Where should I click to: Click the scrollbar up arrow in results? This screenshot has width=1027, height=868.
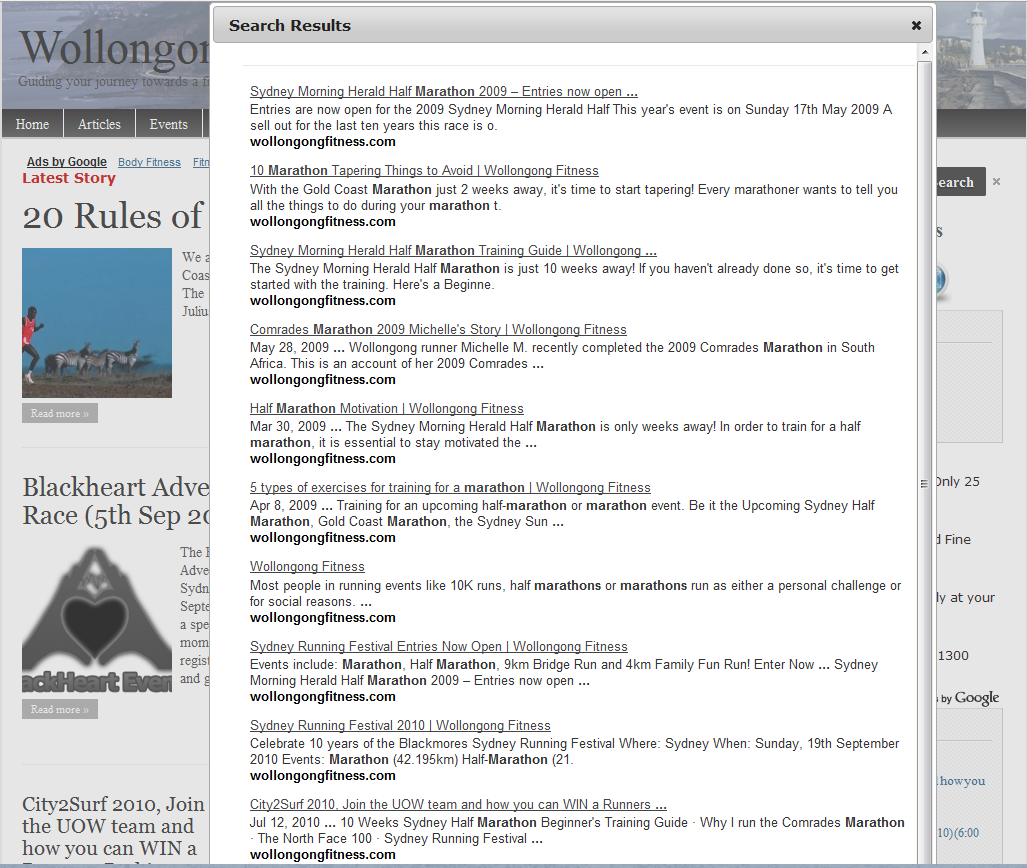coord(924,52)
